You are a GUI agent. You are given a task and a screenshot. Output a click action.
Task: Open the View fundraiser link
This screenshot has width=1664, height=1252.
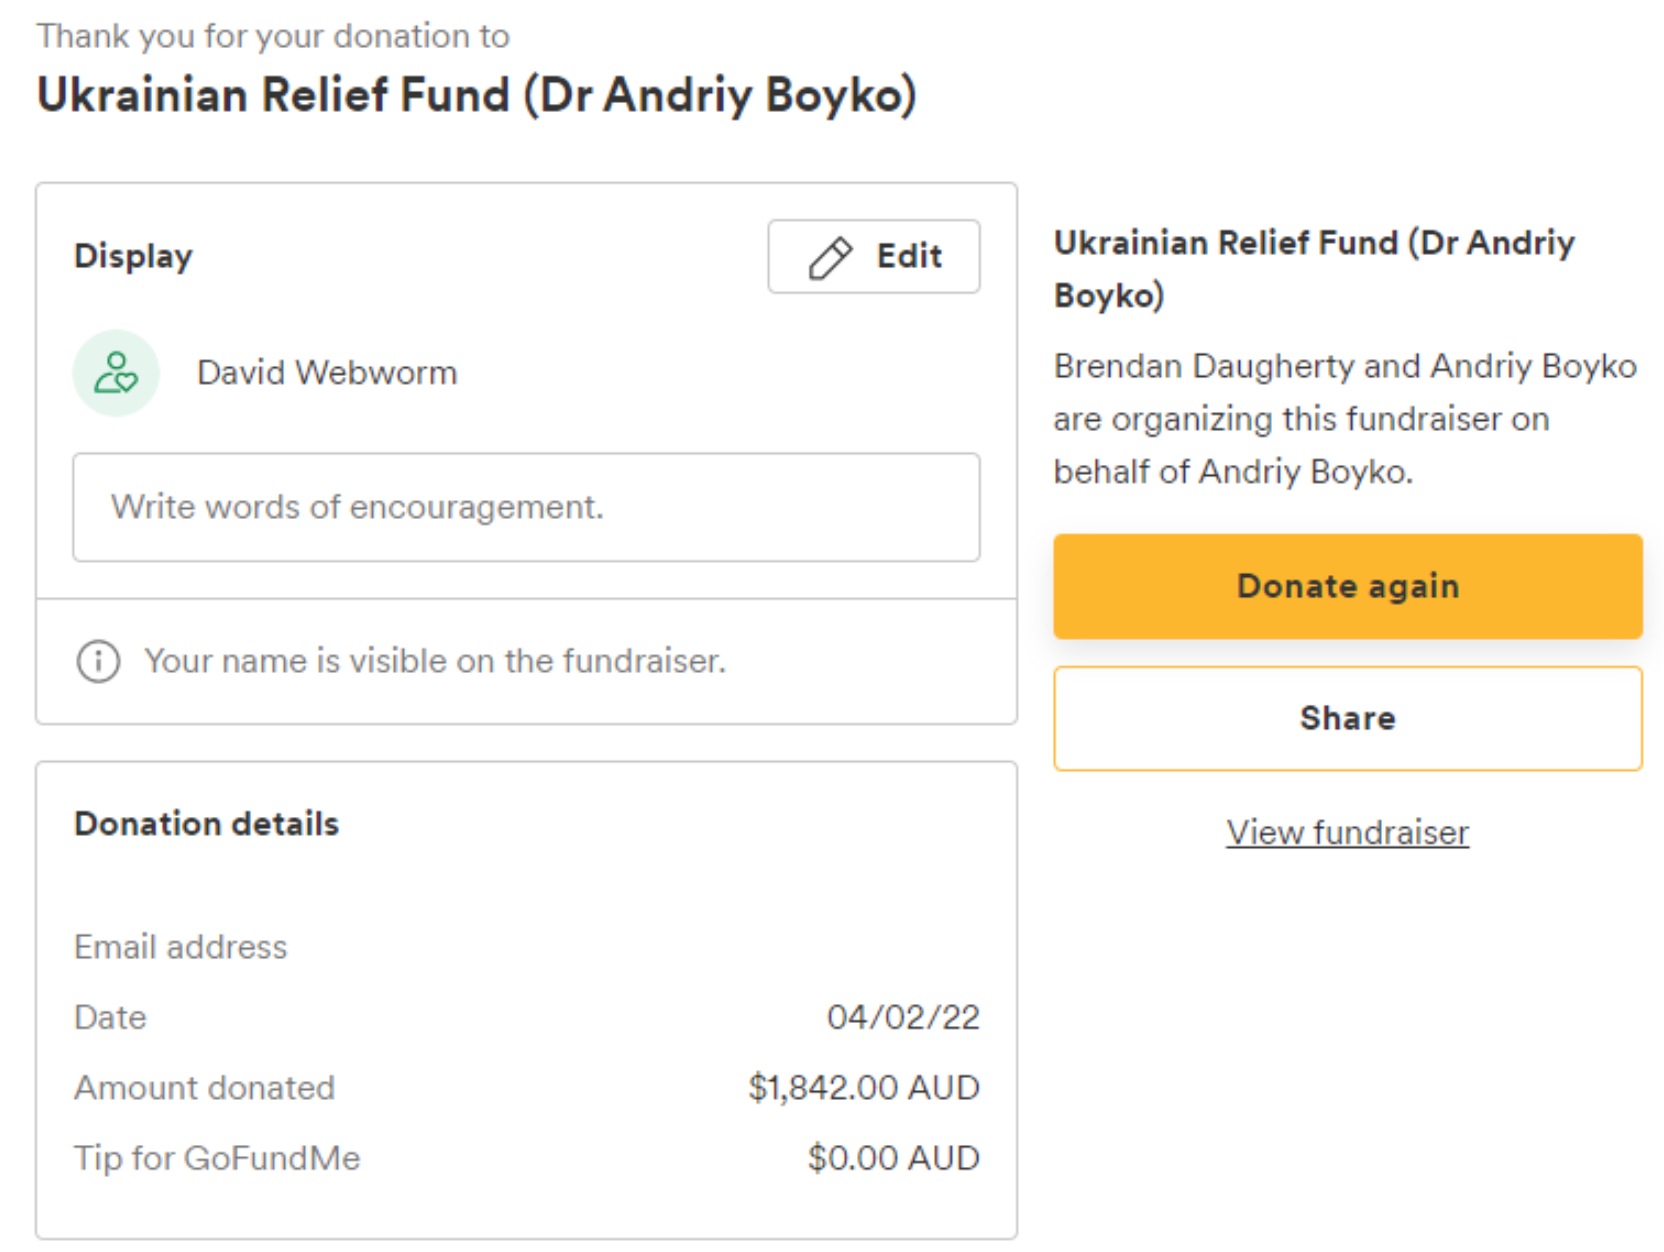click(x=1347, y=832)
